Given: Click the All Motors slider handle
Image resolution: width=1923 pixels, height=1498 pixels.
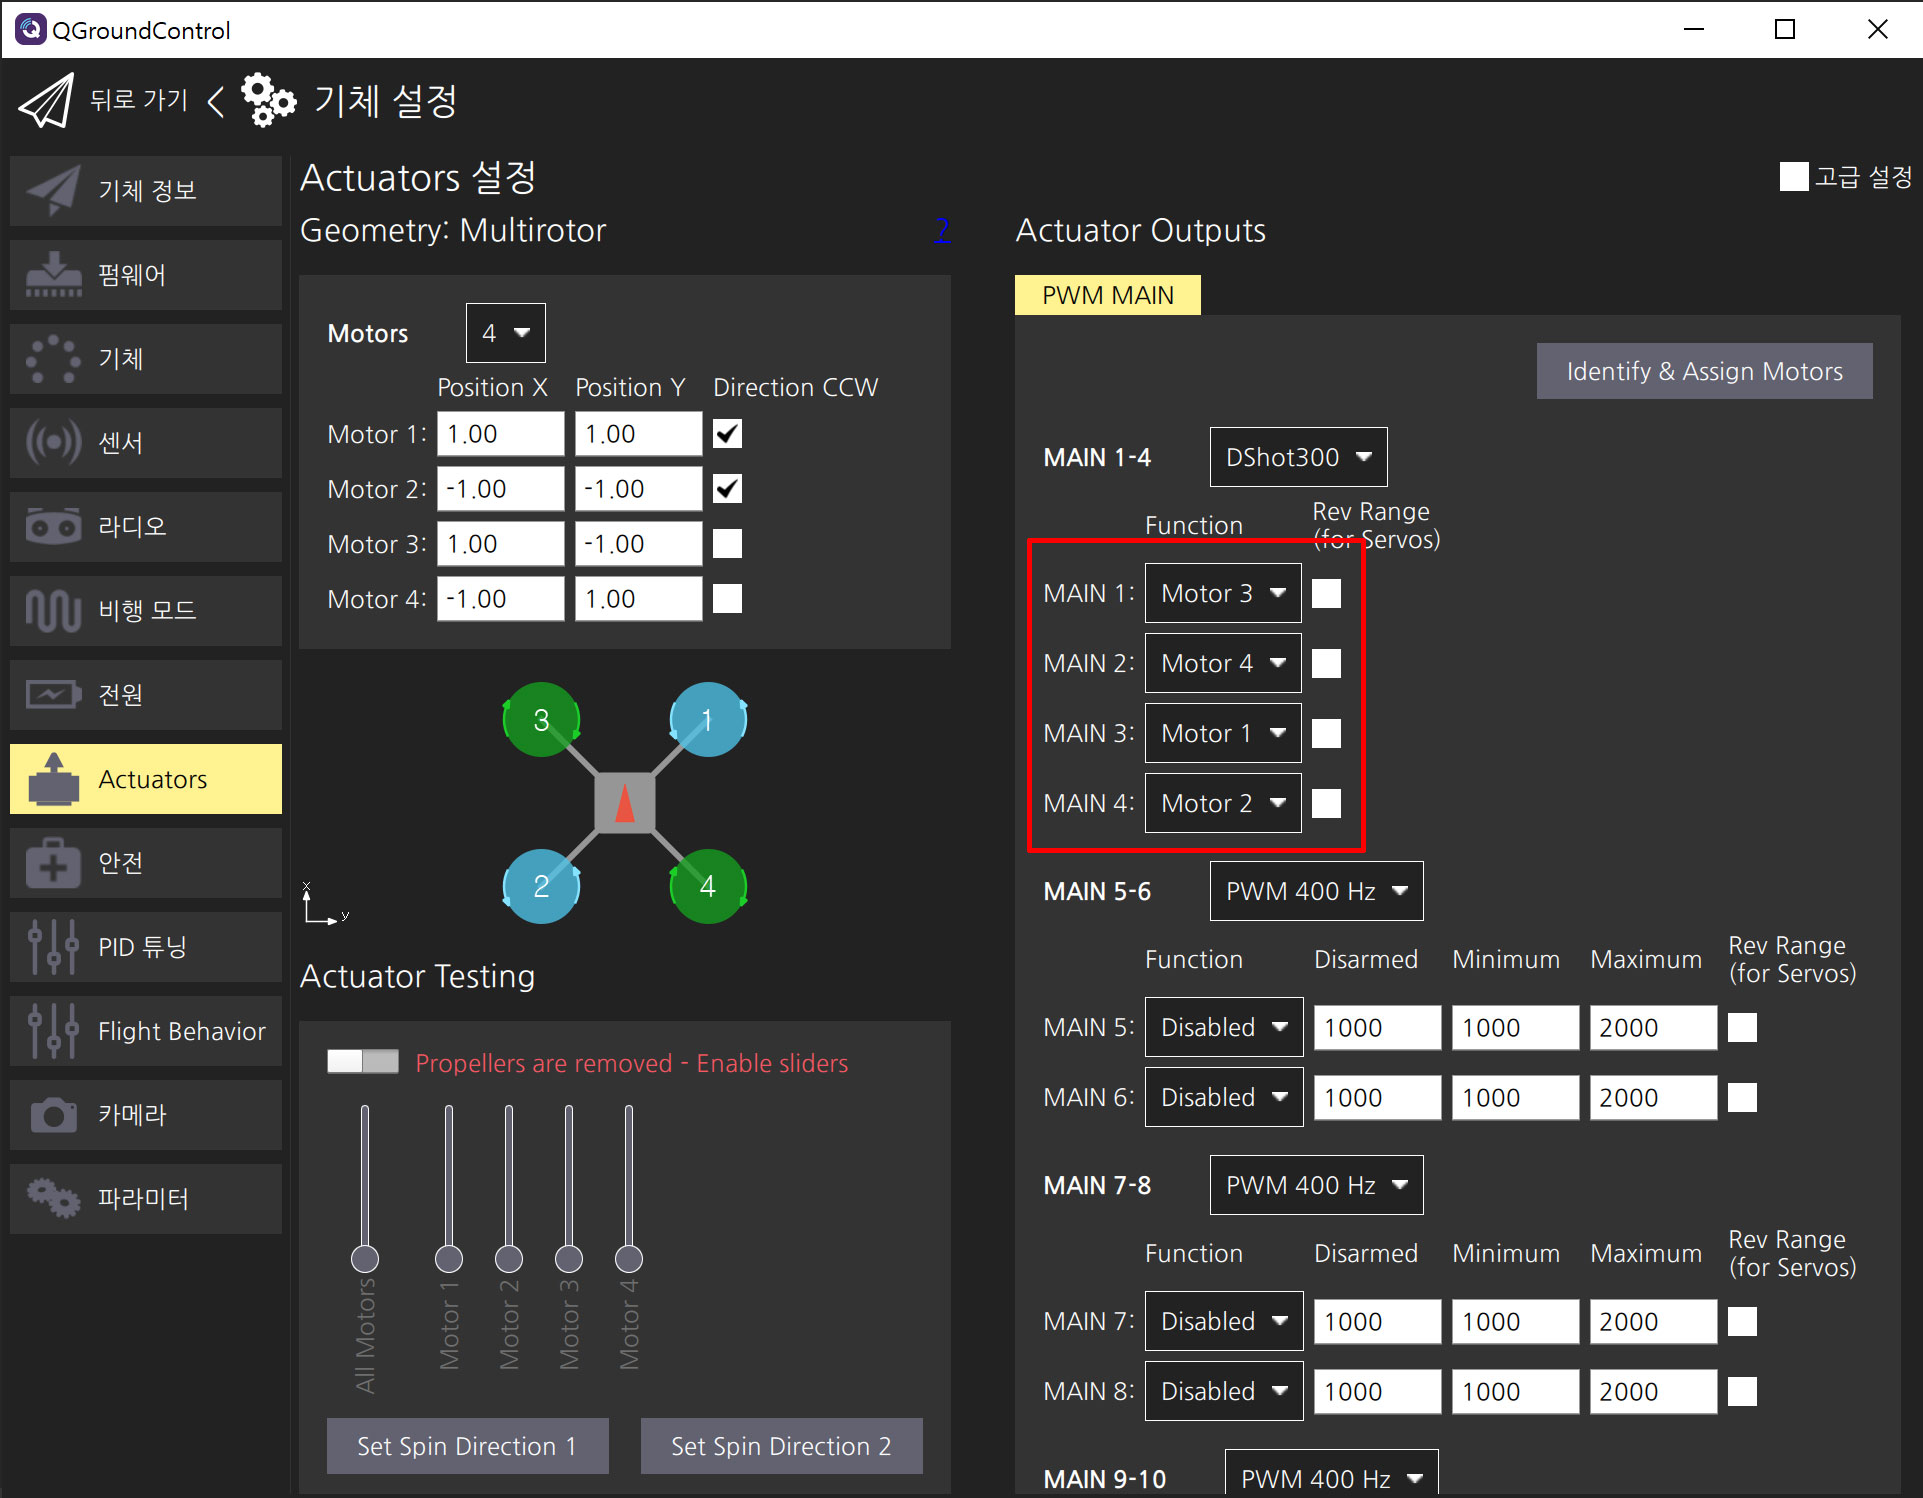Looking at the screenshot, I should pyautogui.click(x=365, y=1258).
